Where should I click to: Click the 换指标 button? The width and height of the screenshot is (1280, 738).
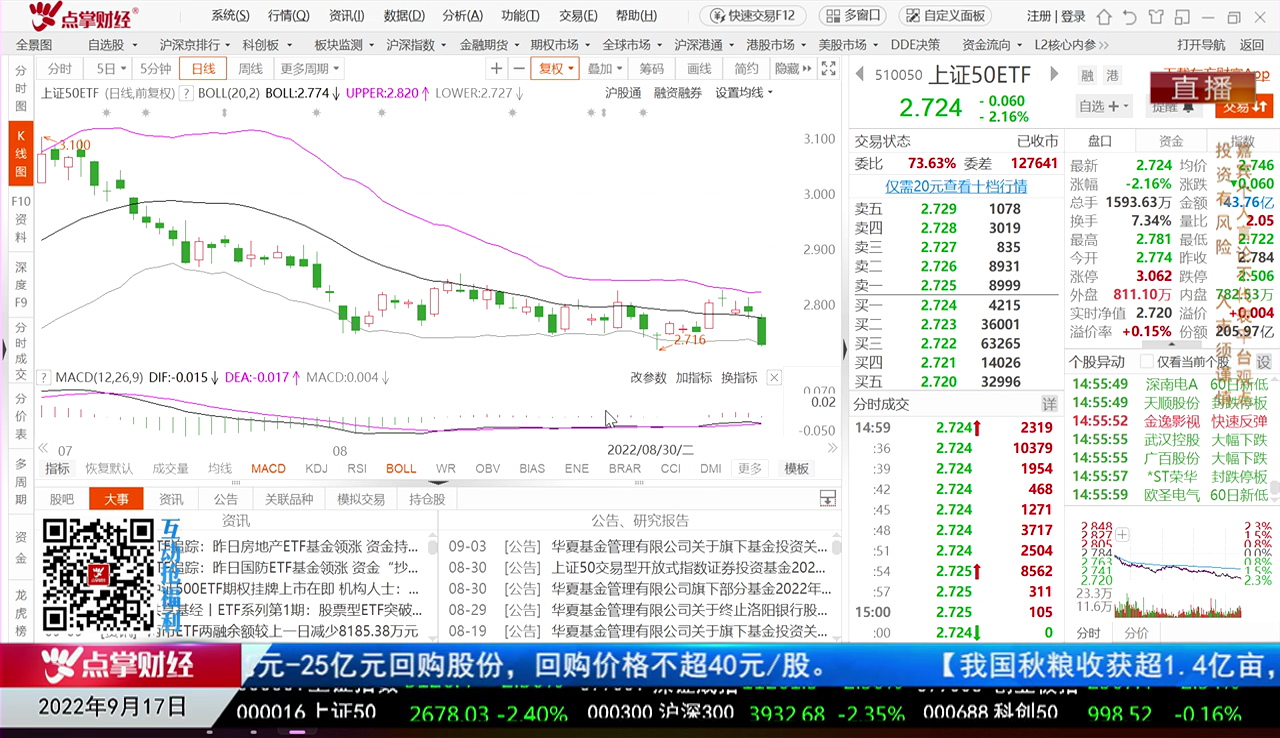[740, 378]
